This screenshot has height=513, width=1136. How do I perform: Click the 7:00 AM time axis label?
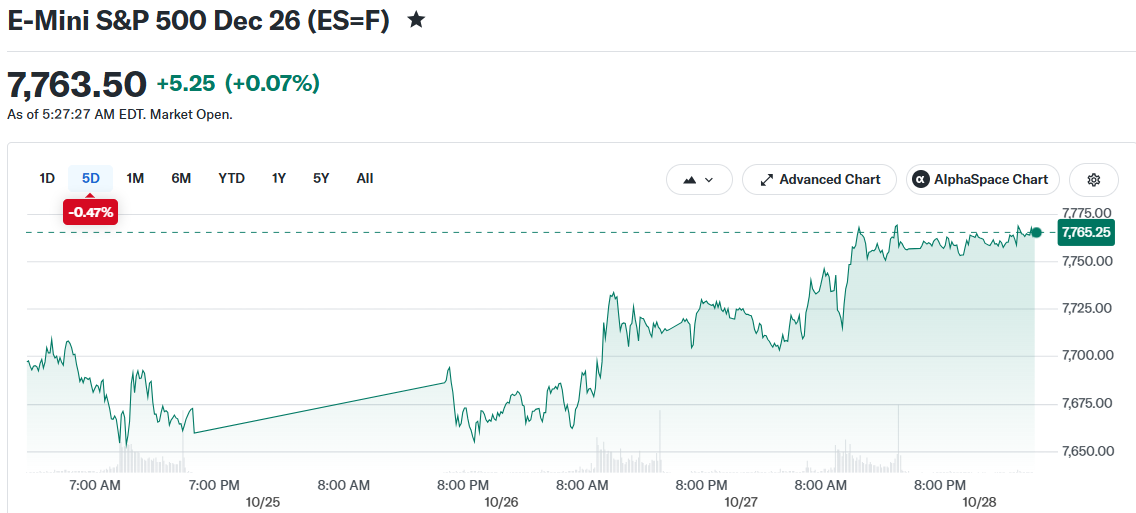(96, 484)
